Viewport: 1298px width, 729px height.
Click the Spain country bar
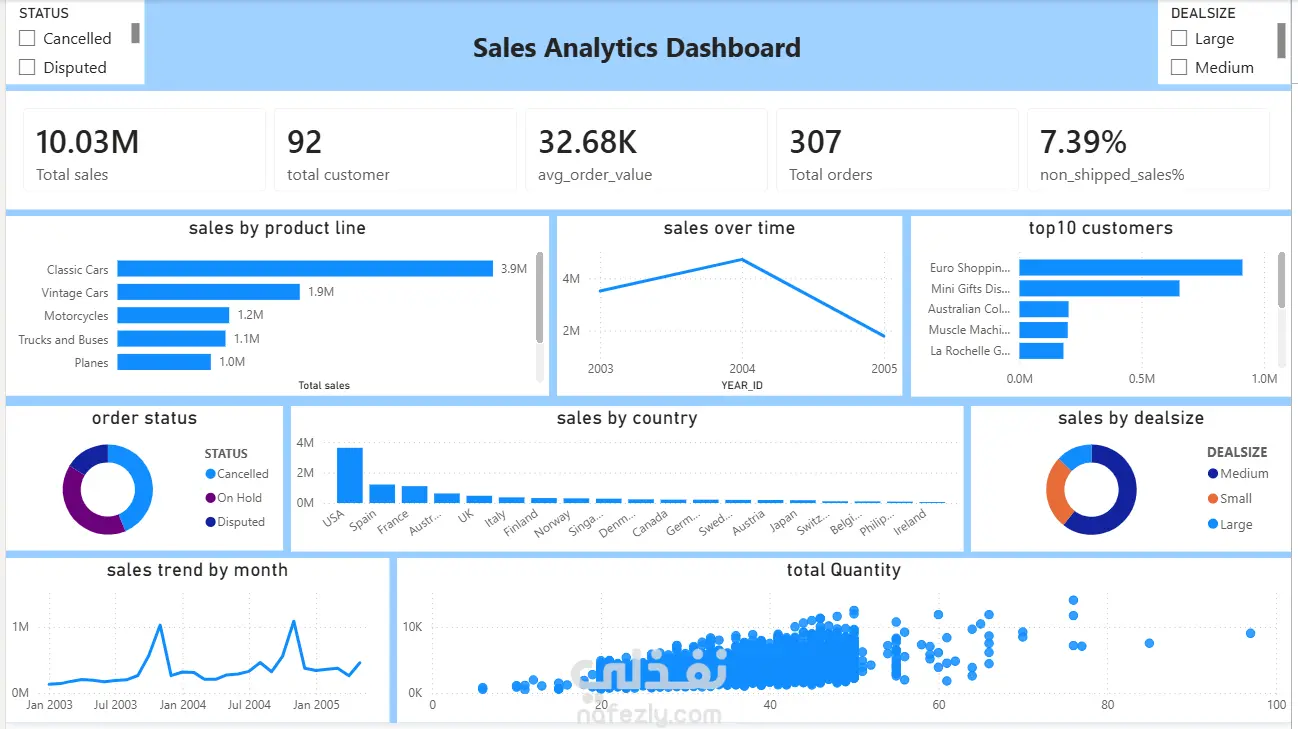(x=382, y=494)
